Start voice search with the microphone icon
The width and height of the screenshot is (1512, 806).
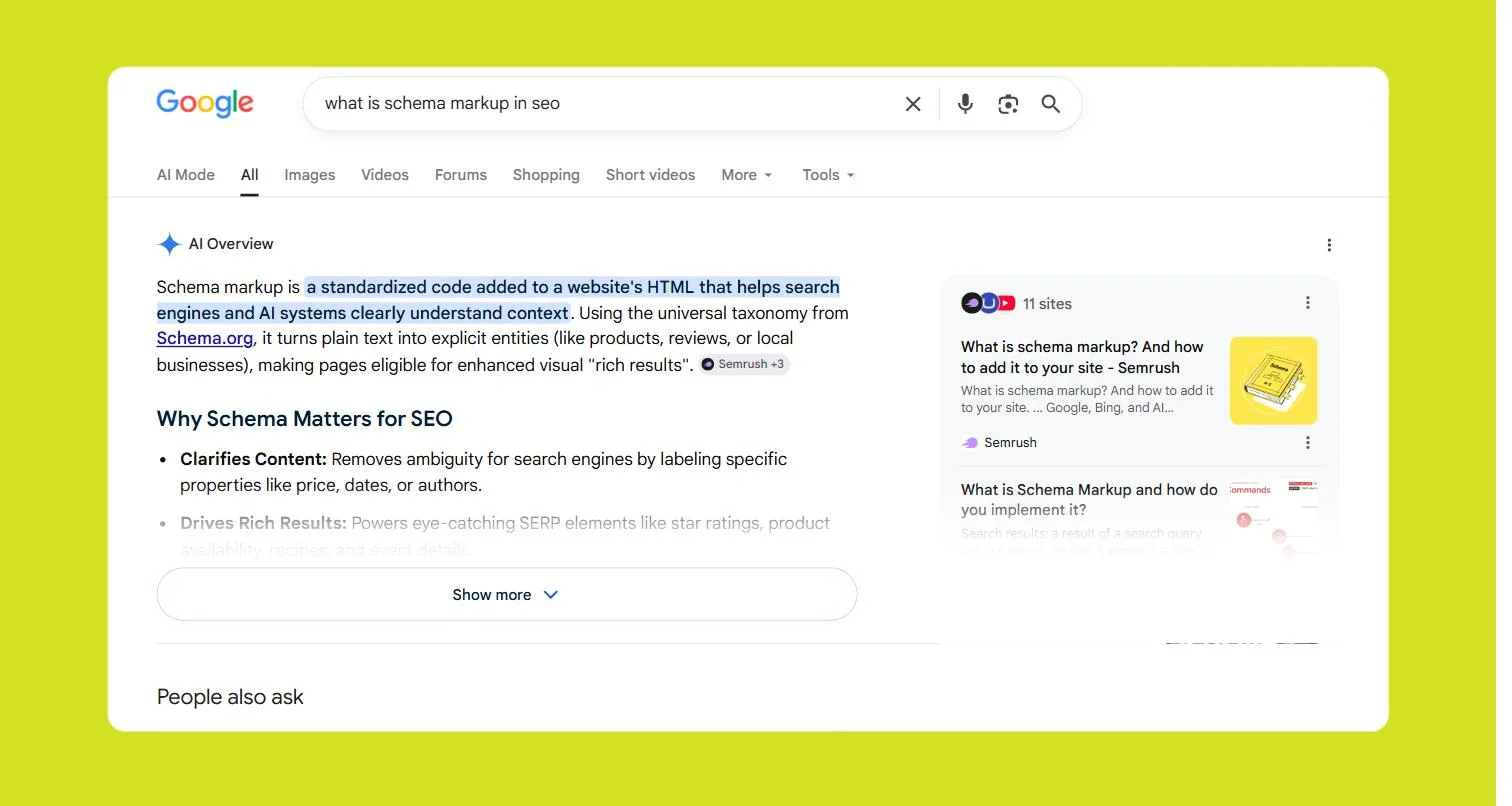tap(965, 104)
